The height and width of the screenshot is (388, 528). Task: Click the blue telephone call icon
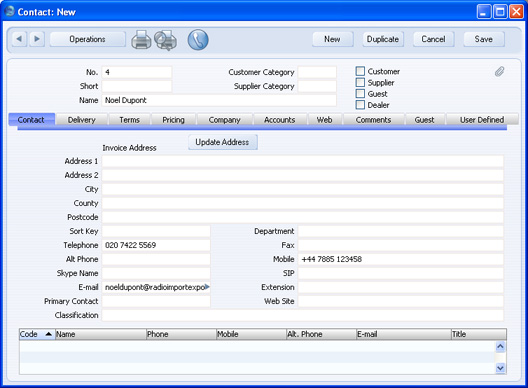coord(198,40)
